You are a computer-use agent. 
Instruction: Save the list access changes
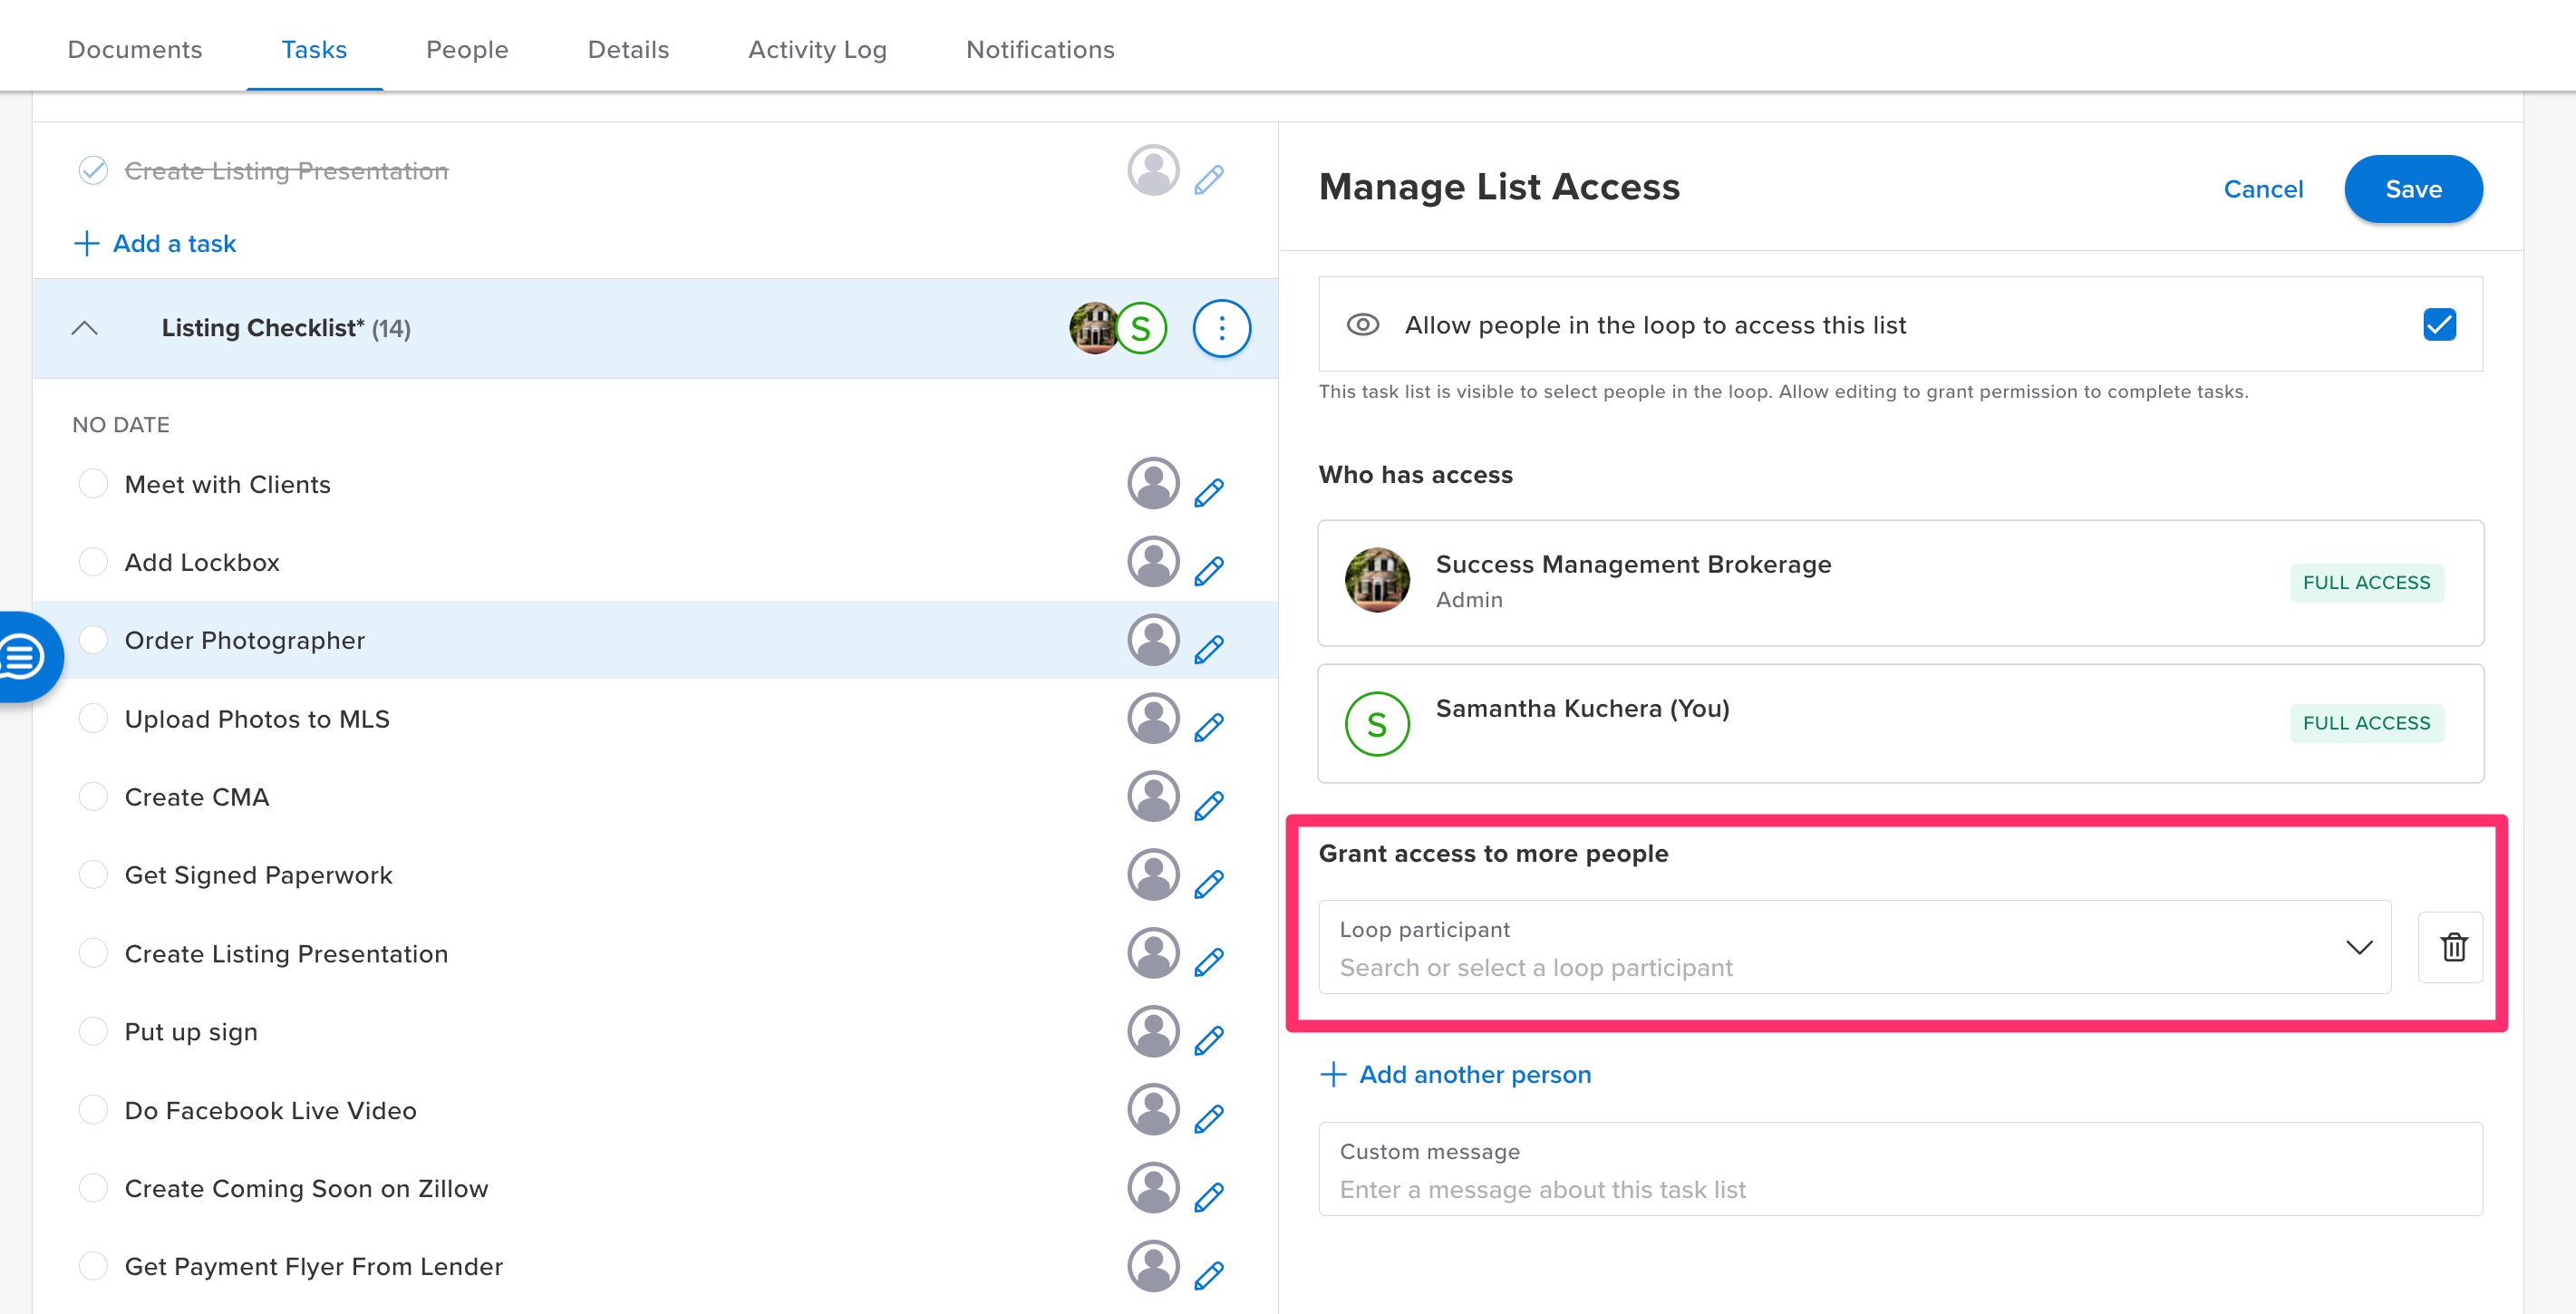point(2413,188)
